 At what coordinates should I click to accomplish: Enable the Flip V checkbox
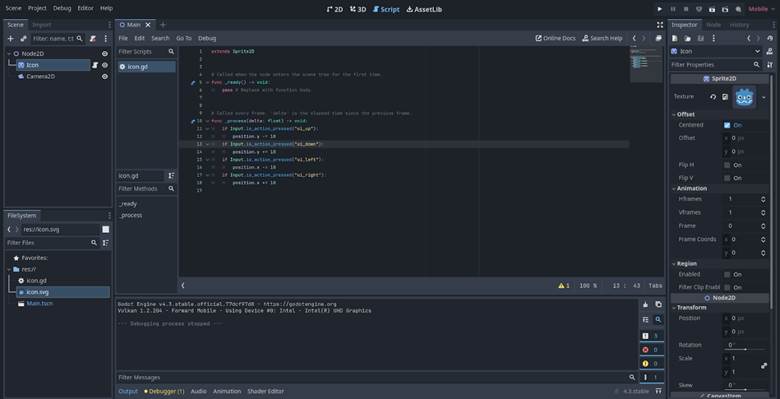pos(727,178)
